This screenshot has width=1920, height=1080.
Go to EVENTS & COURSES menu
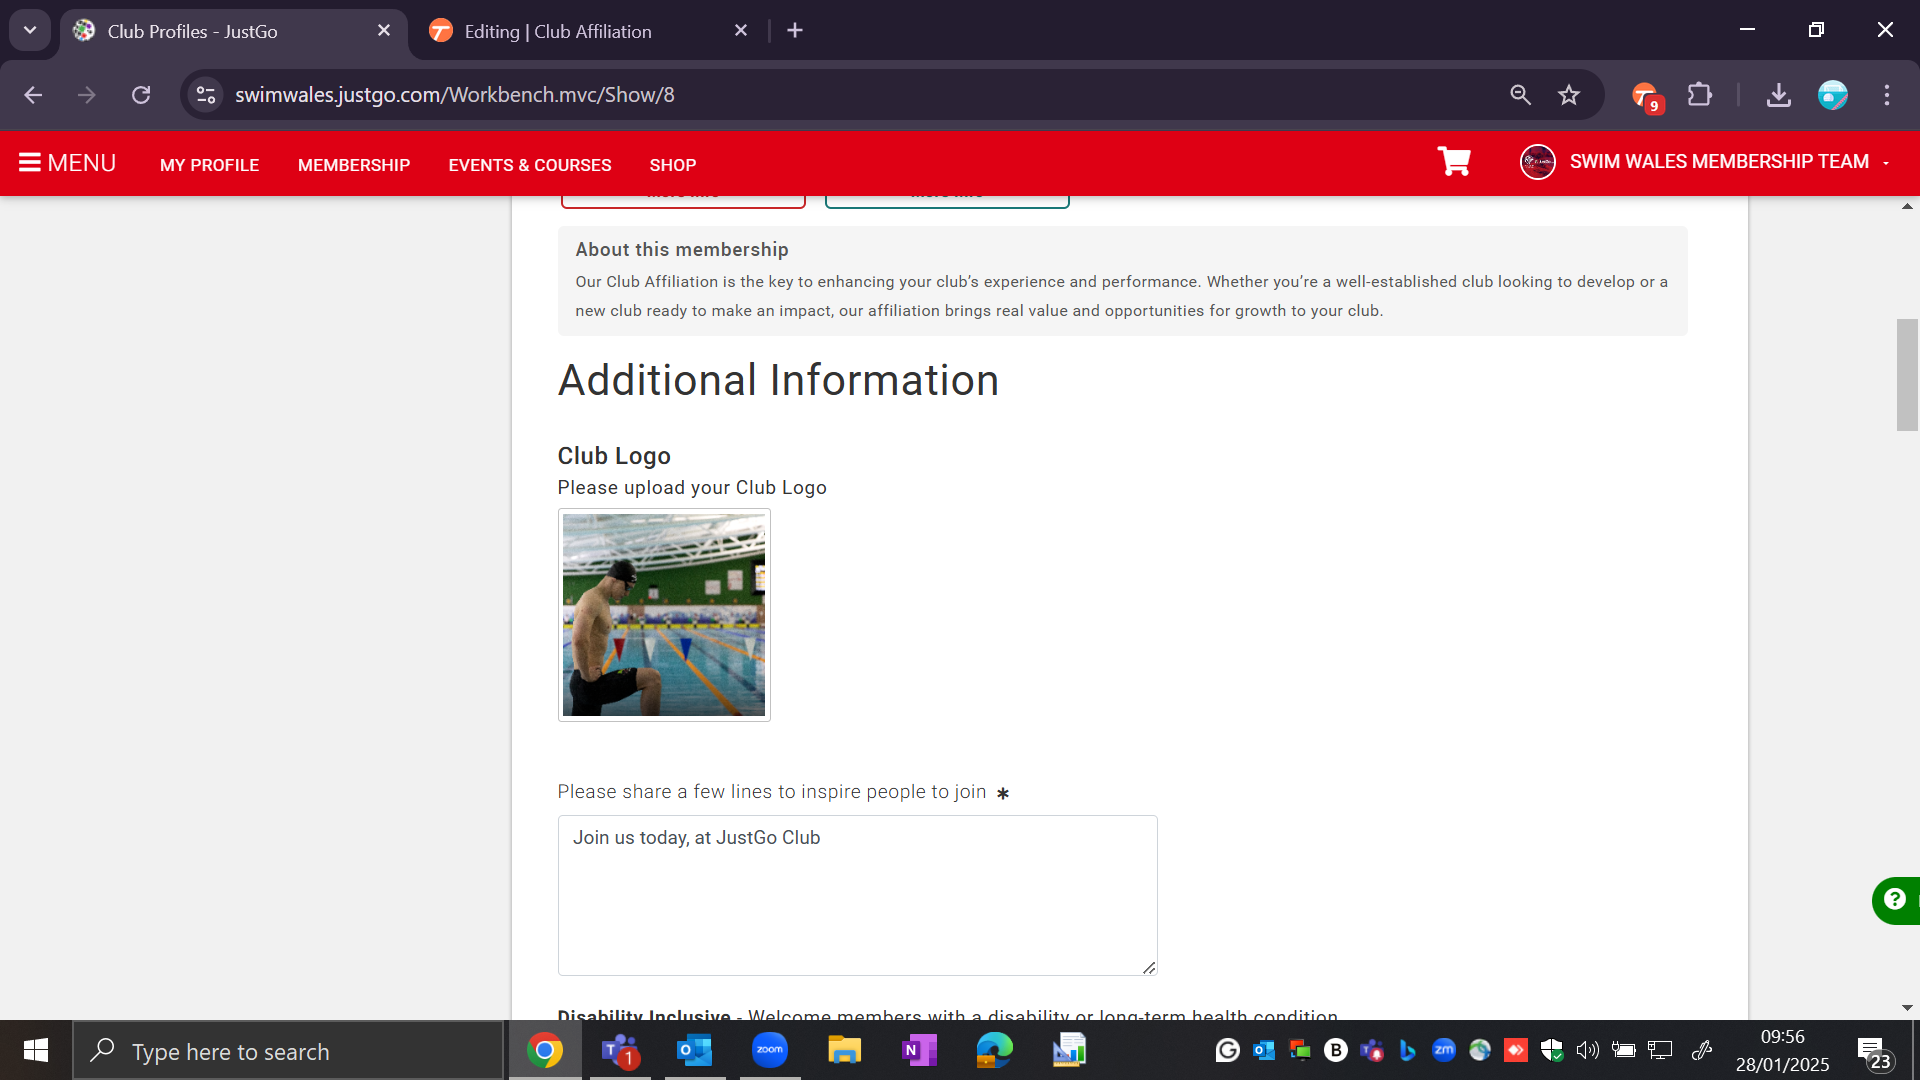pos(530,165)
